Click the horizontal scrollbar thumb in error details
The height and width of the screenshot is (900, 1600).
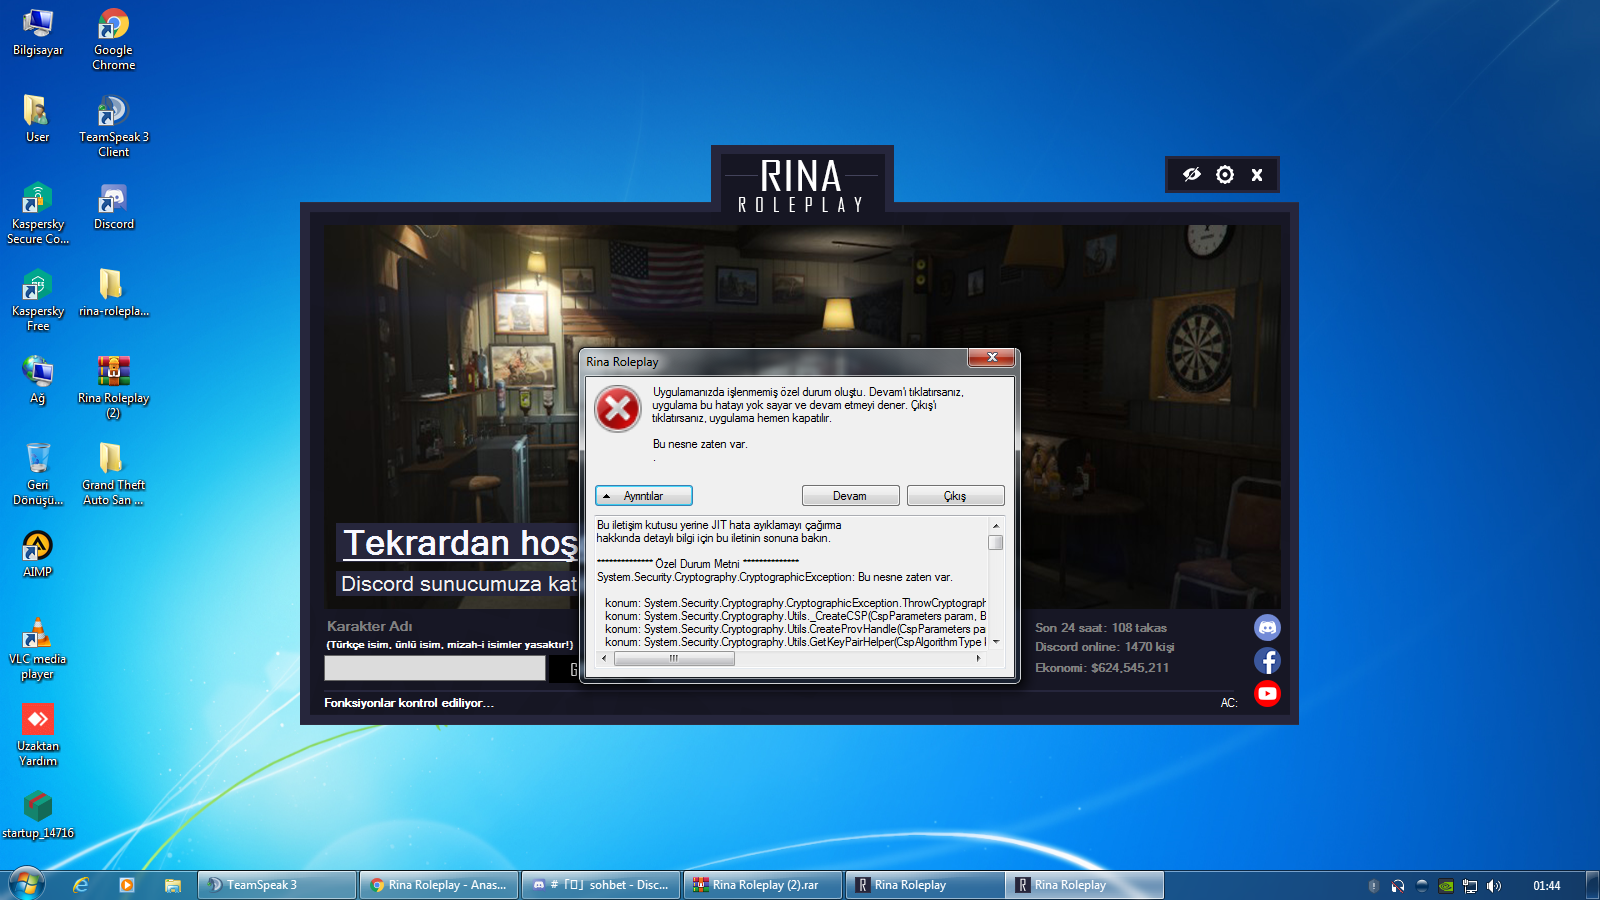click(674, 658)
